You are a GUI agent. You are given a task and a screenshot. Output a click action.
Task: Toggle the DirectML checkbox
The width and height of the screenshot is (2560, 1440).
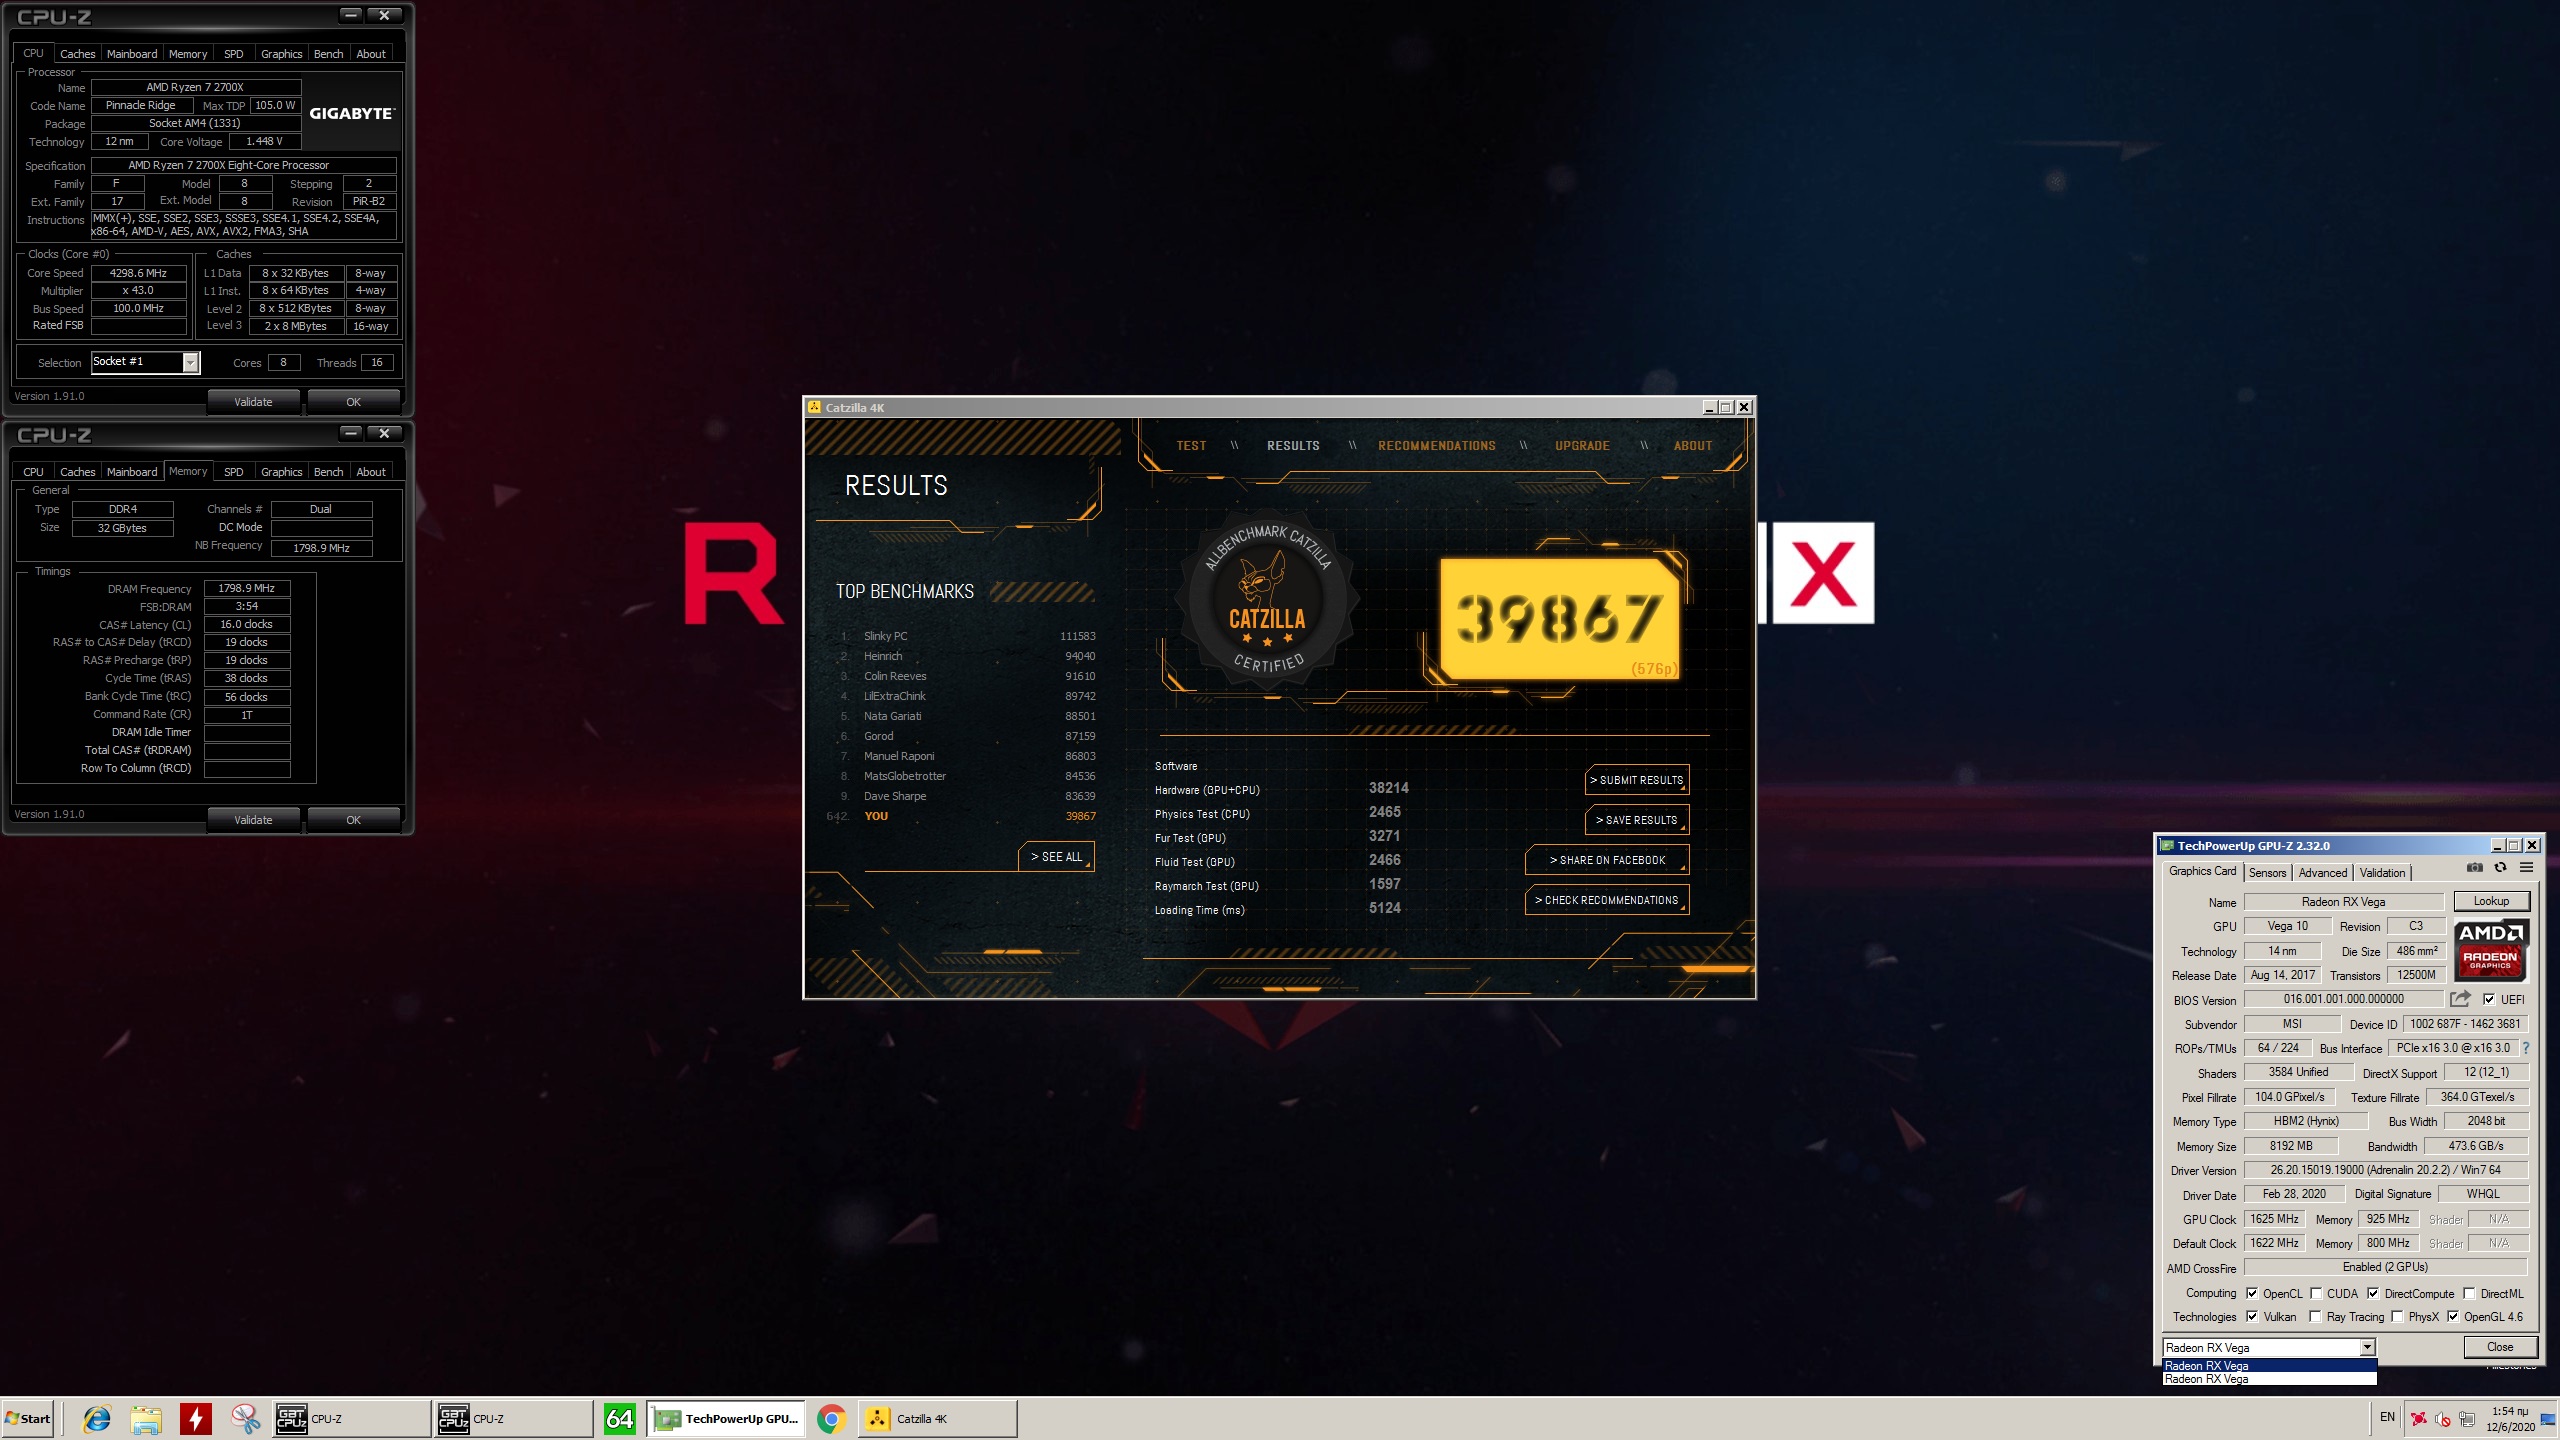click(x=2469, y=1293)
